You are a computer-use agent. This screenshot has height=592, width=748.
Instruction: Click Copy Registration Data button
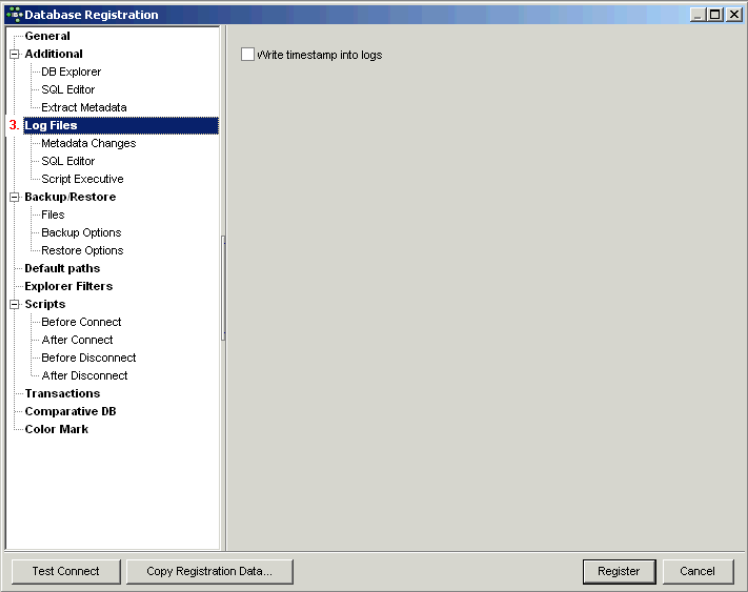coord(209,571)
